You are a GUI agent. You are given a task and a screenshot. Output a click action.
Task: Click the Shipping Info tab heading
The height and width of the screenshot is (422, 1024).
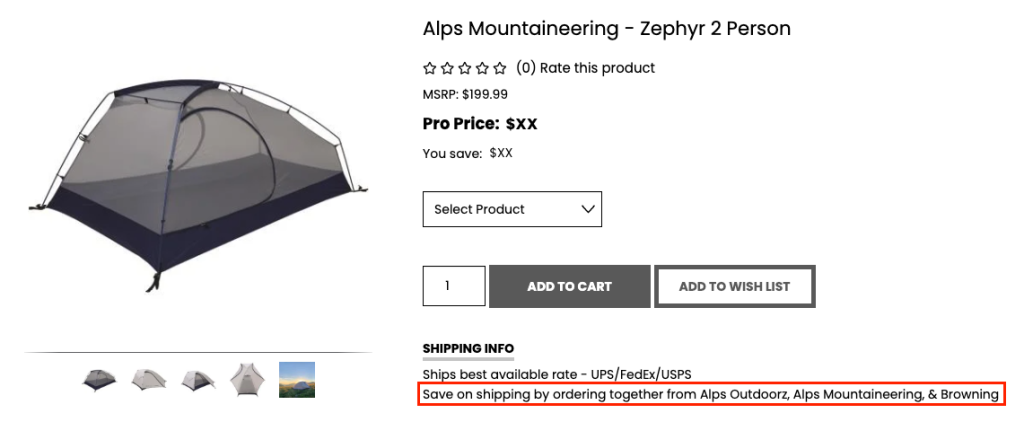(468, 349)
